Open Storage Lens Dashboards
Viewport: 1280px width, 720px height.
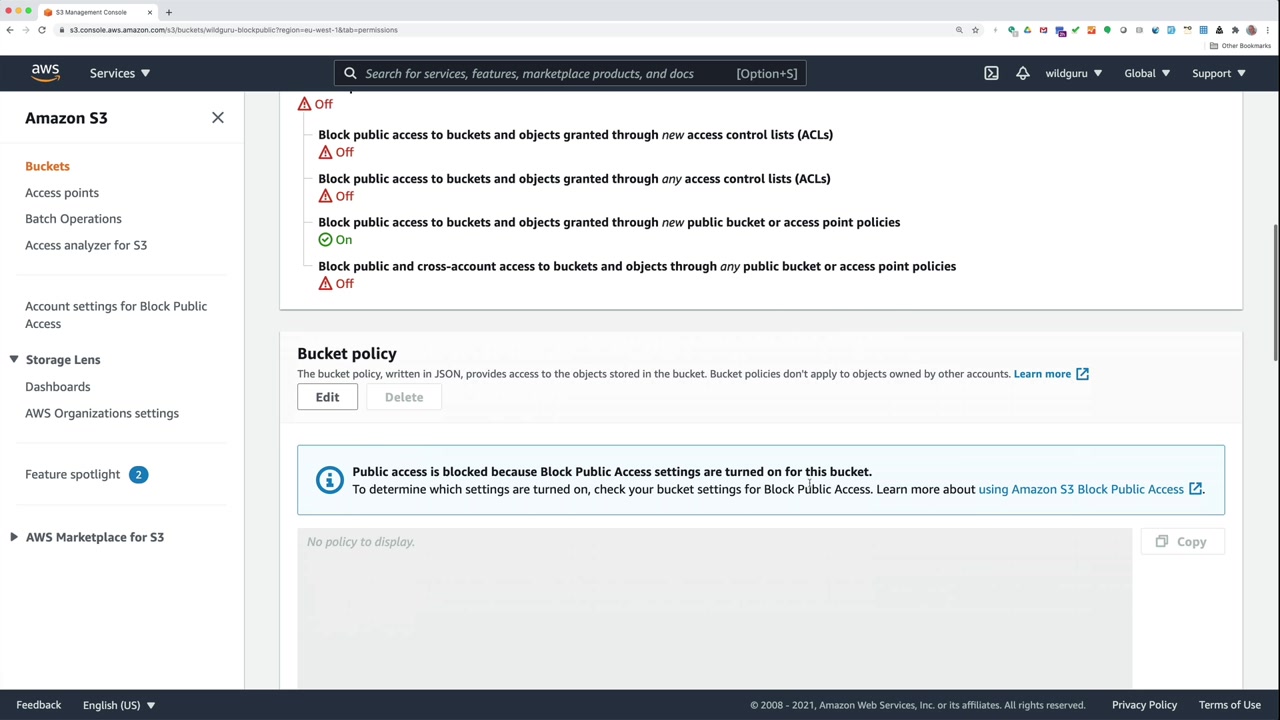[57, 387]
